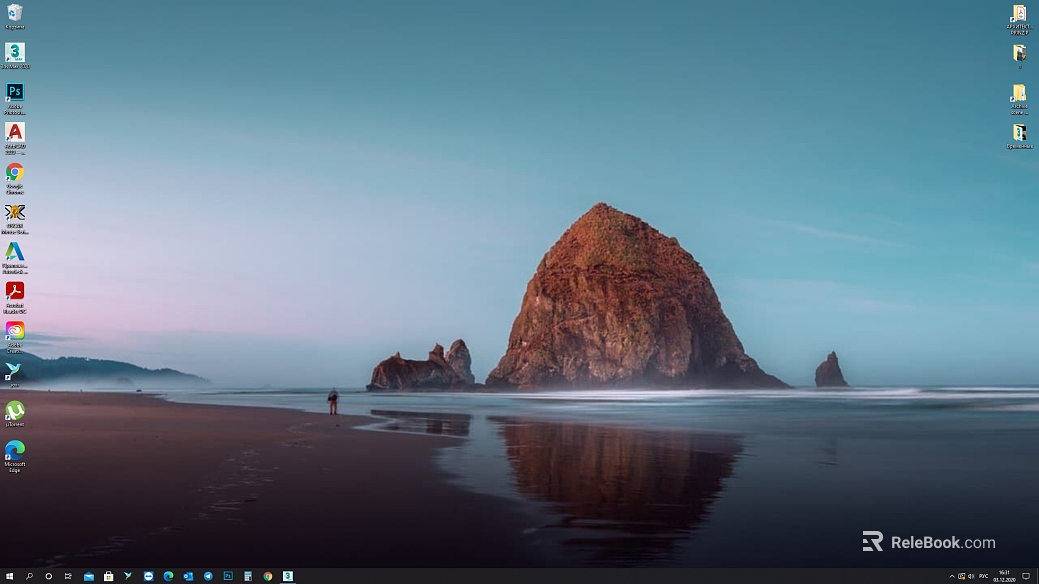Launch uTorrent from the desktop
Screen dimensions: 1039x584
point(14,410)
